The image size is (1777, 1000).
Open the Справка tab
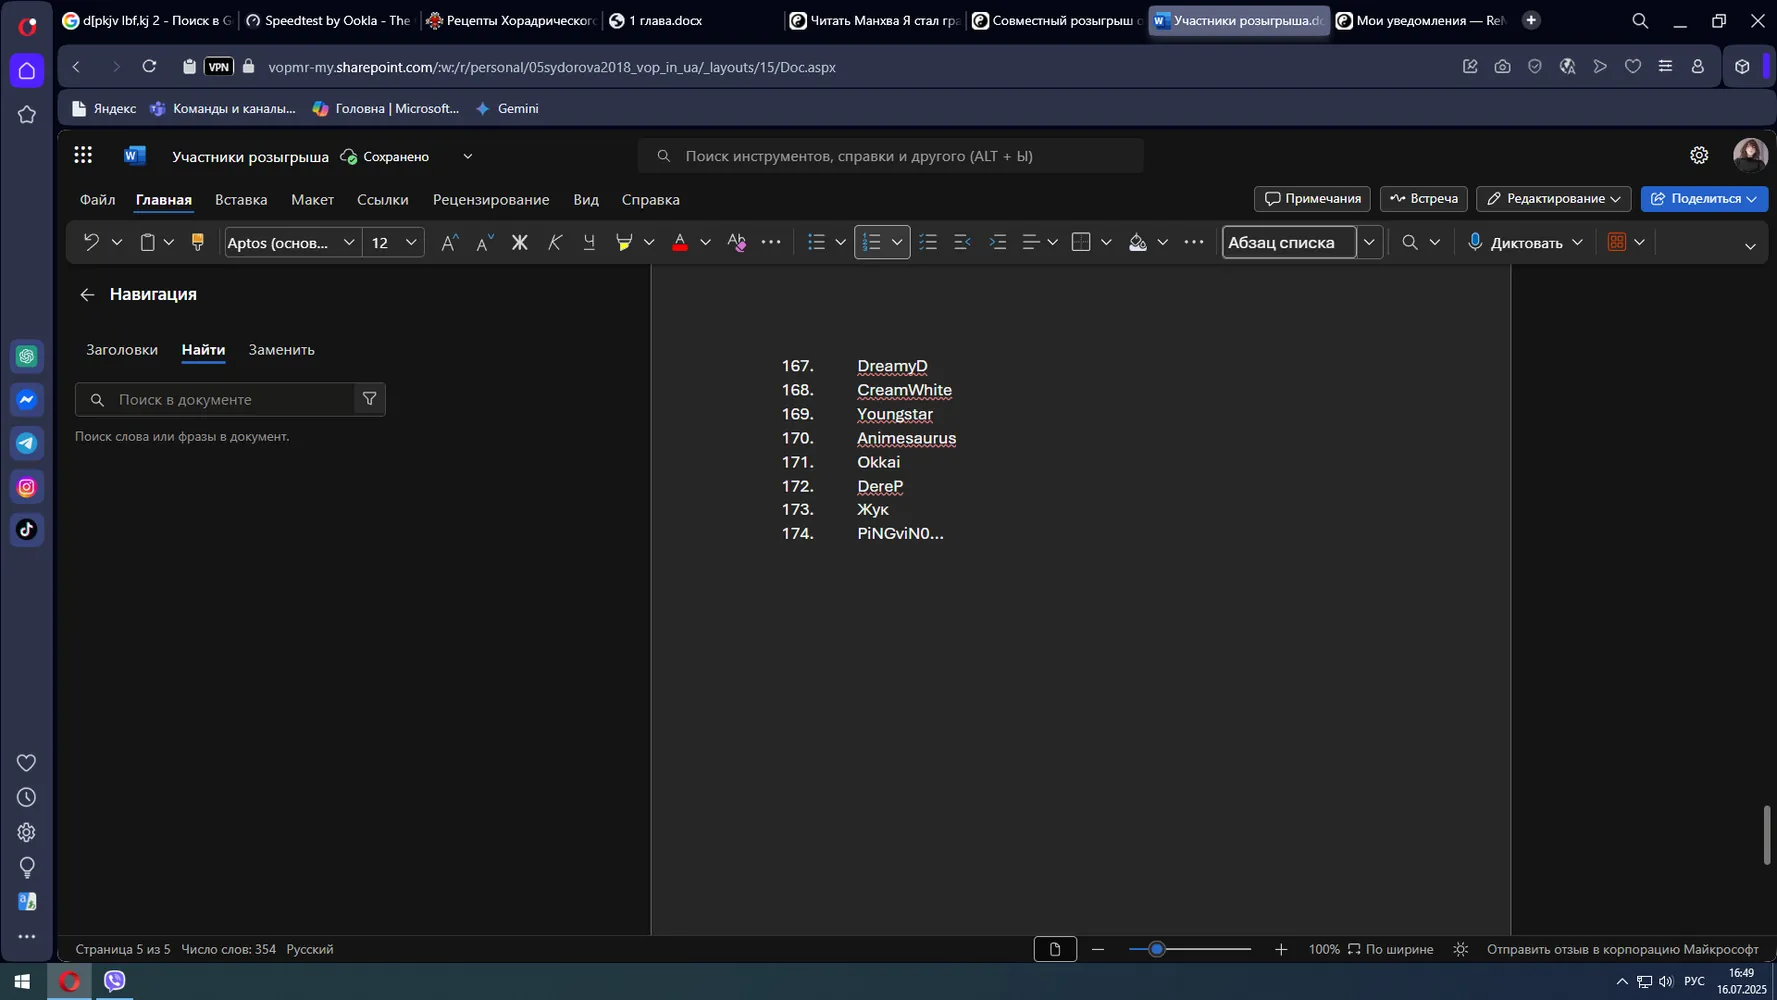click(650, 199)
